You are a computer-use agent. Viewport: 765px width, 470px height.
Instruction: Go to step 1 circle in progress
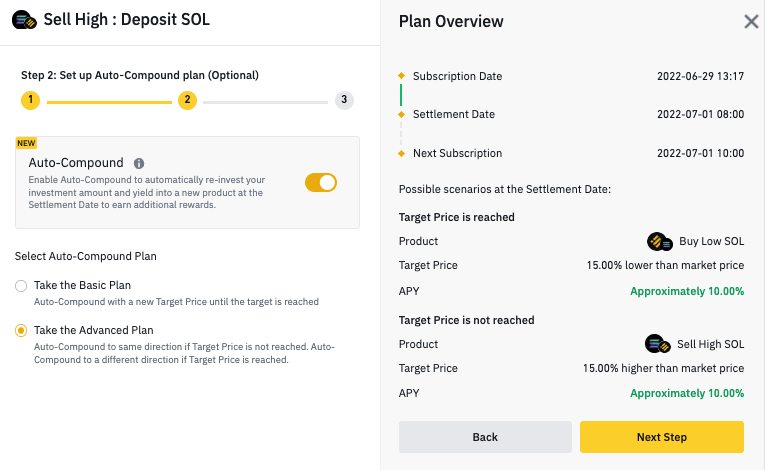click(30, 100)
